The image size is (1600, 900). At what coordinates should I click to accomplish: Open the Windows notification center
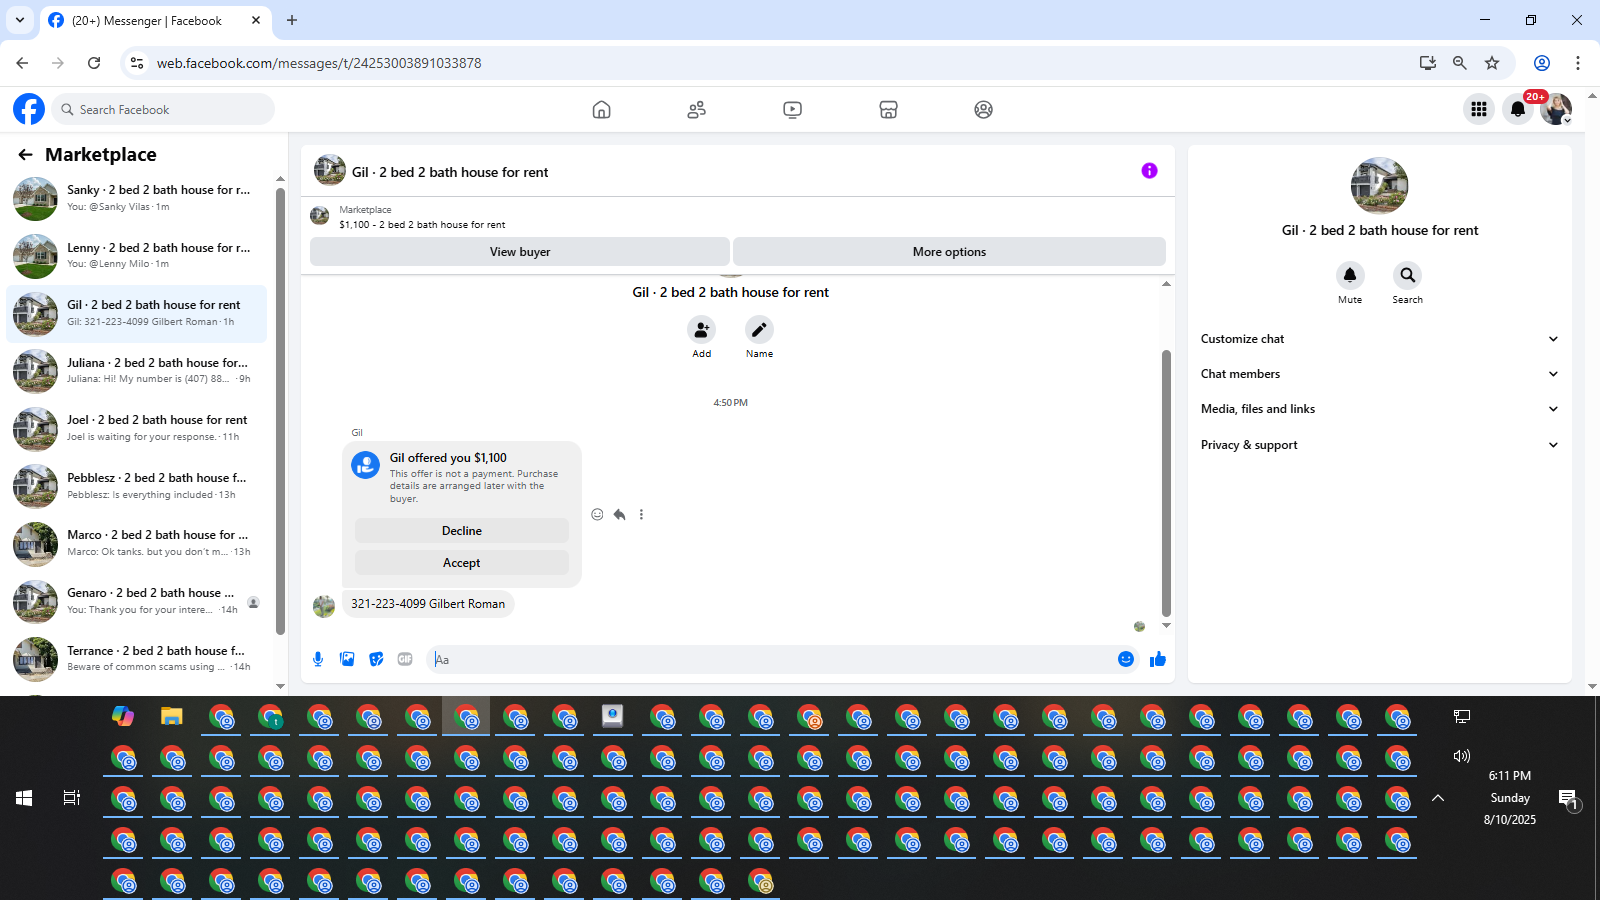pyautogui.click(x=1568, y=798)
